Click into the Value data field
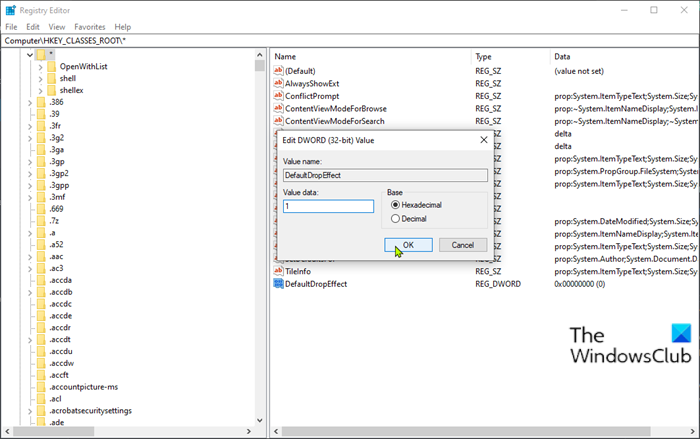The image size is (700, 439). tap(328, 206)
